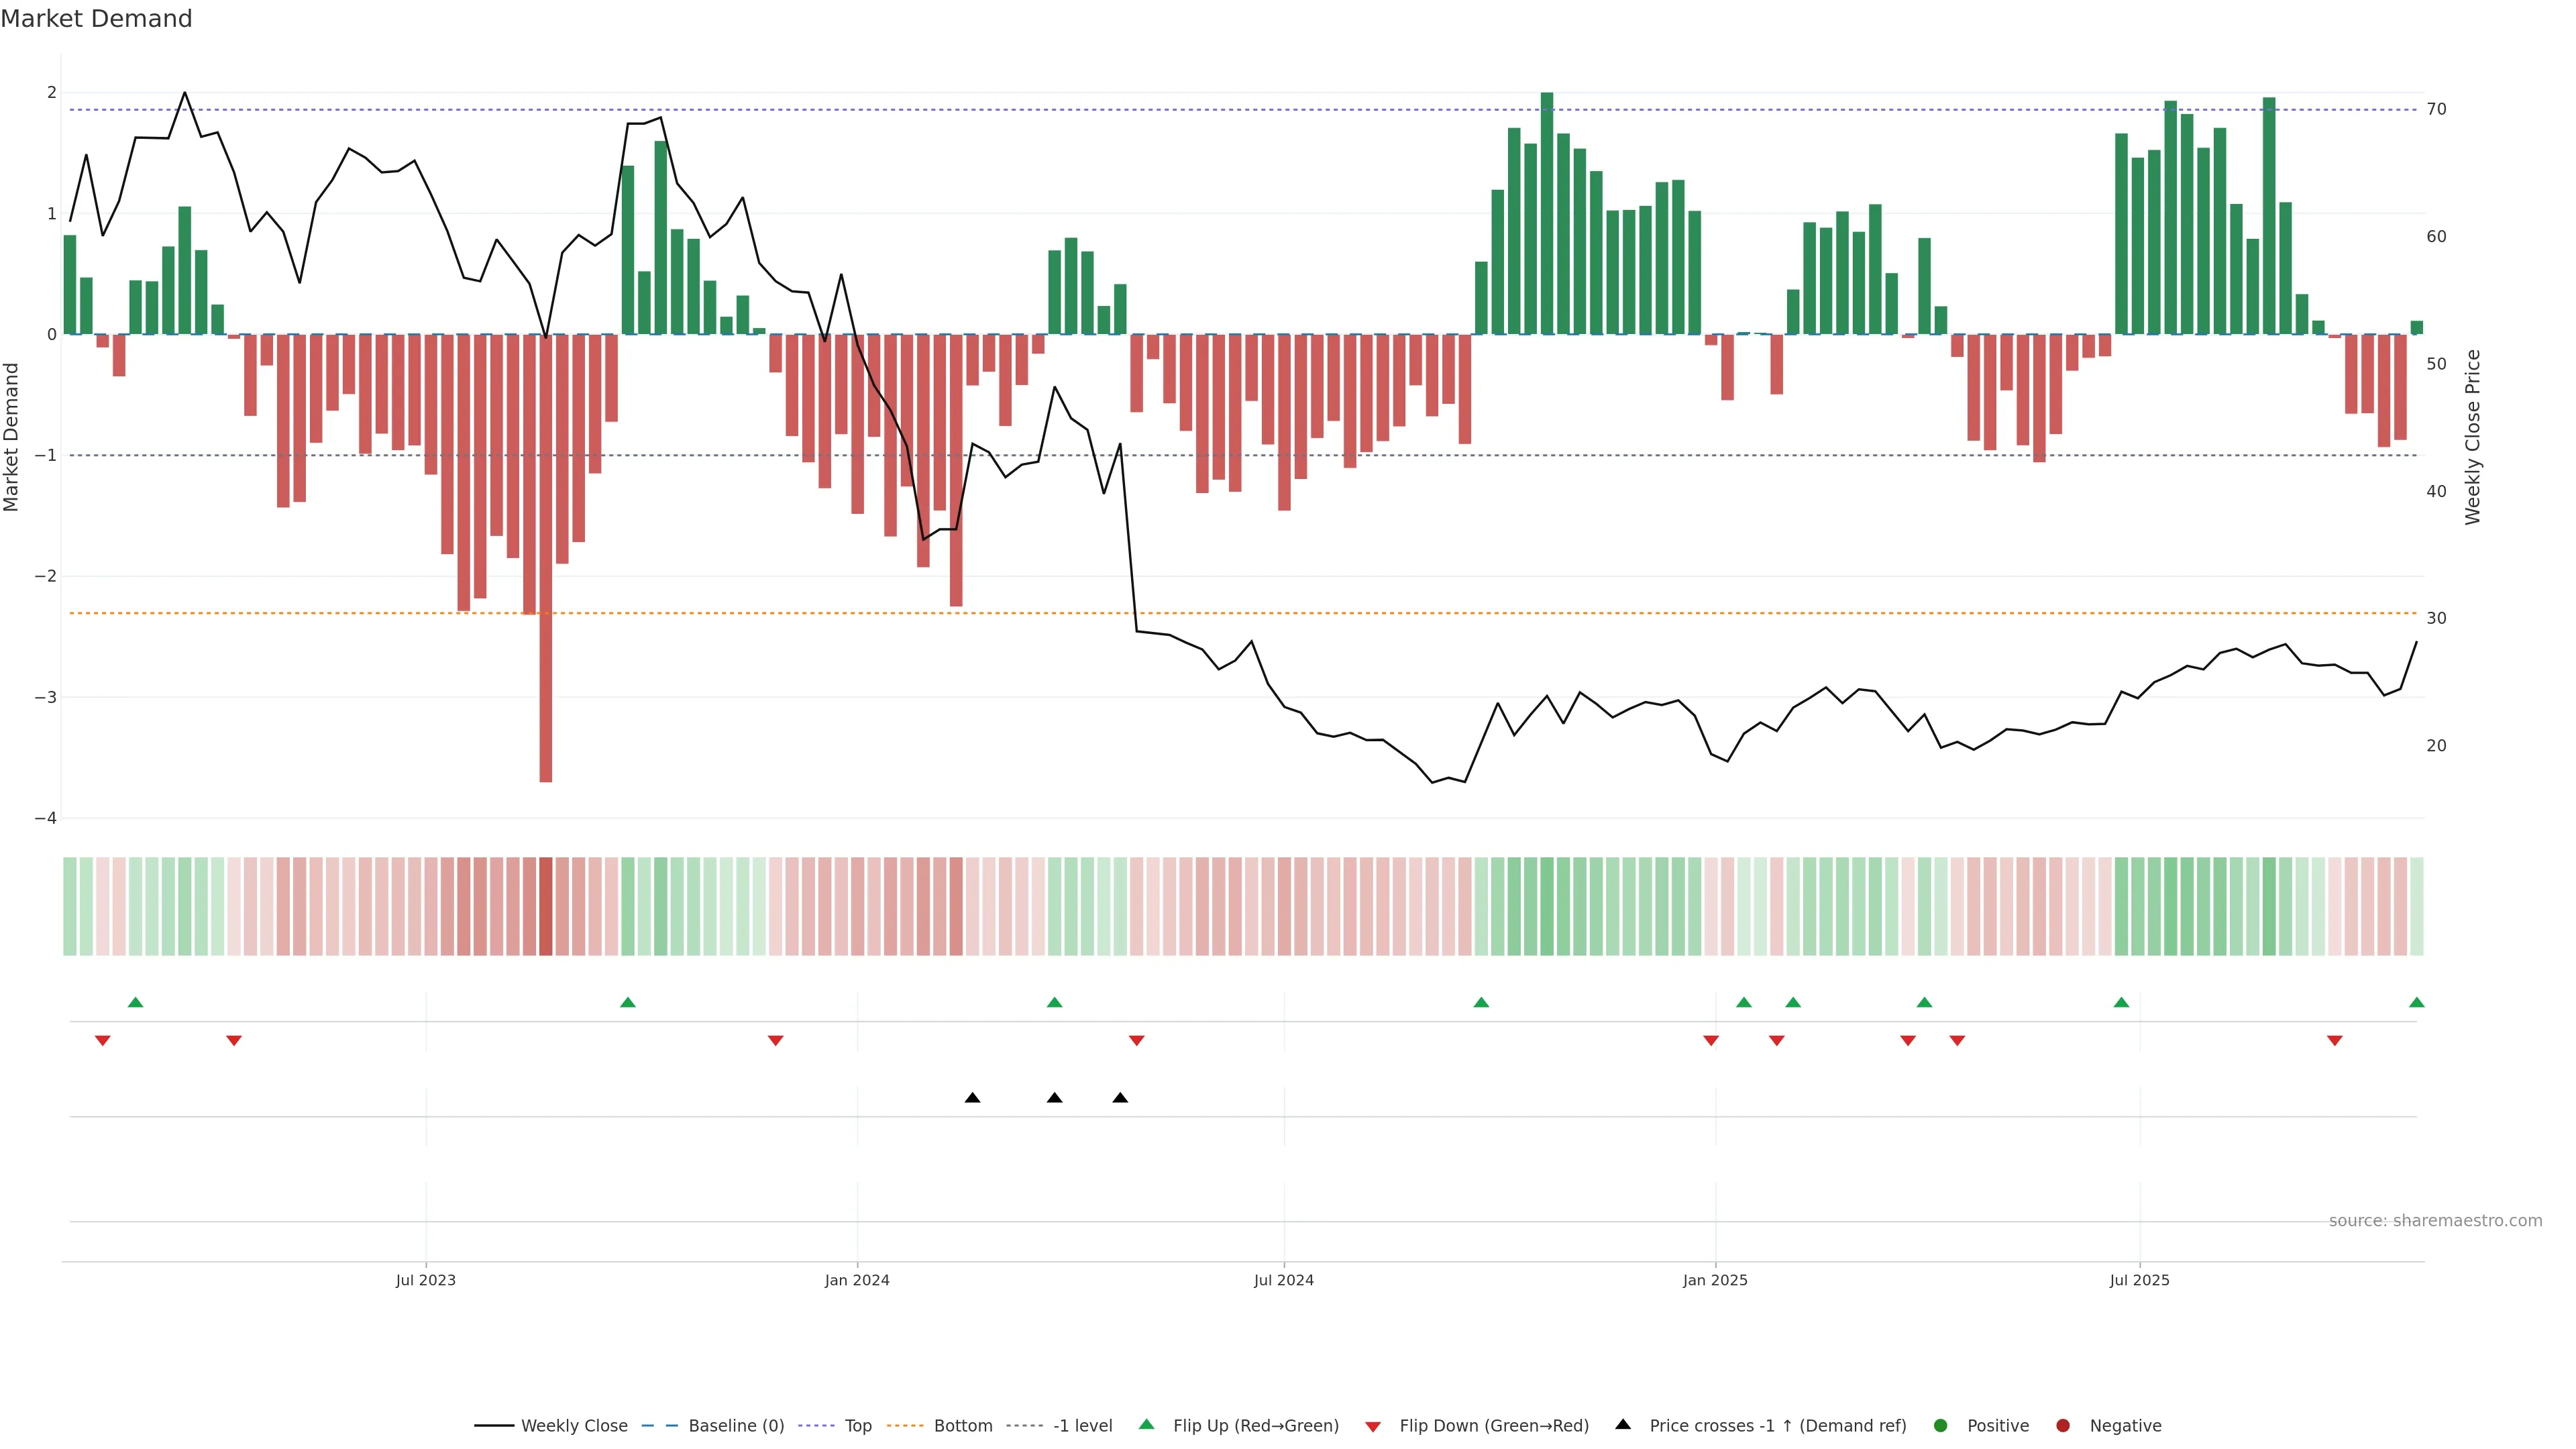Screen dimensions: 2576x1449
Task: Click the first black price-cross triangle marker
Action: point(972,1097)
